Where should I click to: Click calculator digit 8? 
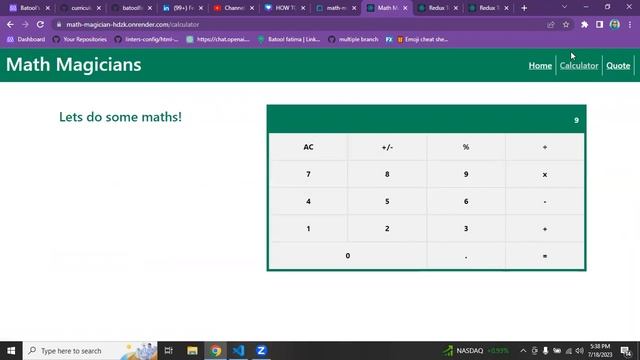click(387, 174)
